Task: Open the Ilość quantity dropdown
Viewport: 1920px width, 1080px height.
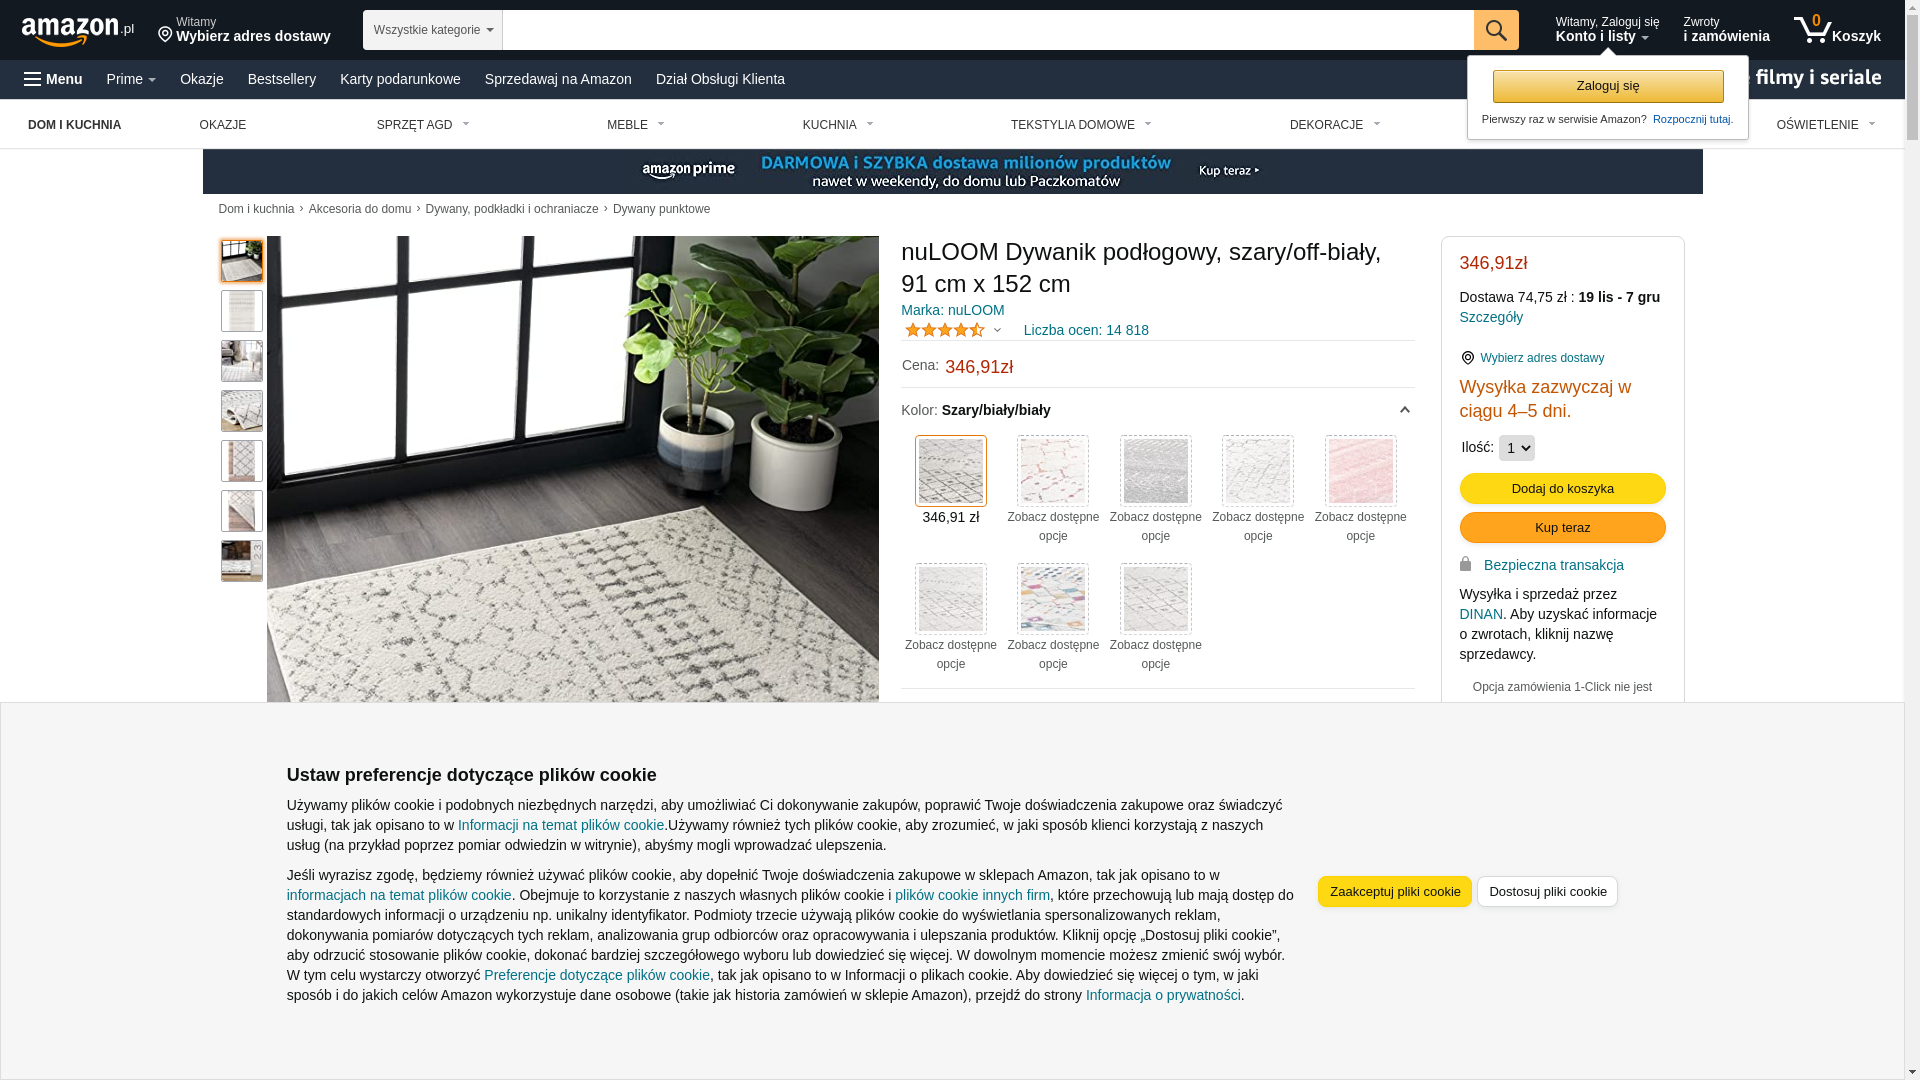Action: 1516,448
